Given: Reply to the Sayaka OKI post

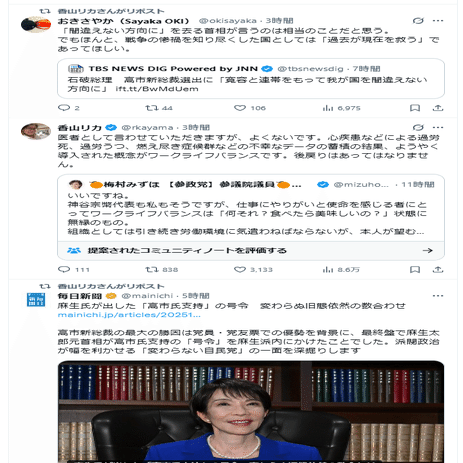Looking at the screenshot, I should [69, 108].
